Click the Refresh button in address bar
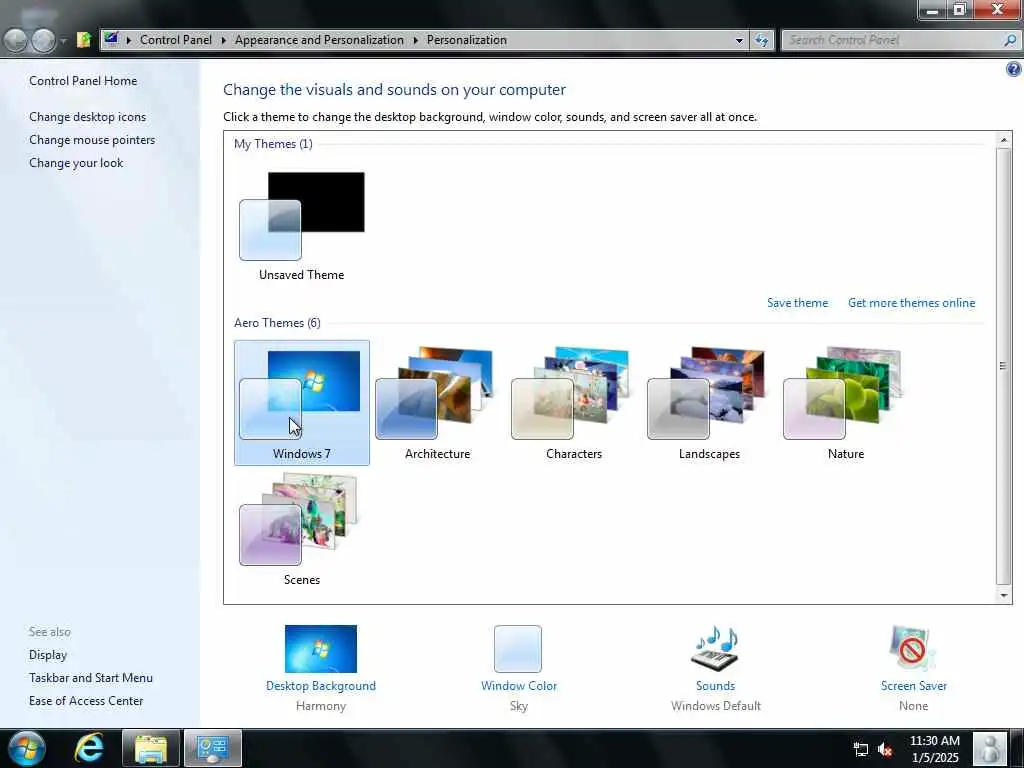The height and width of the screenshot is (768, 1024). [761, 40]
